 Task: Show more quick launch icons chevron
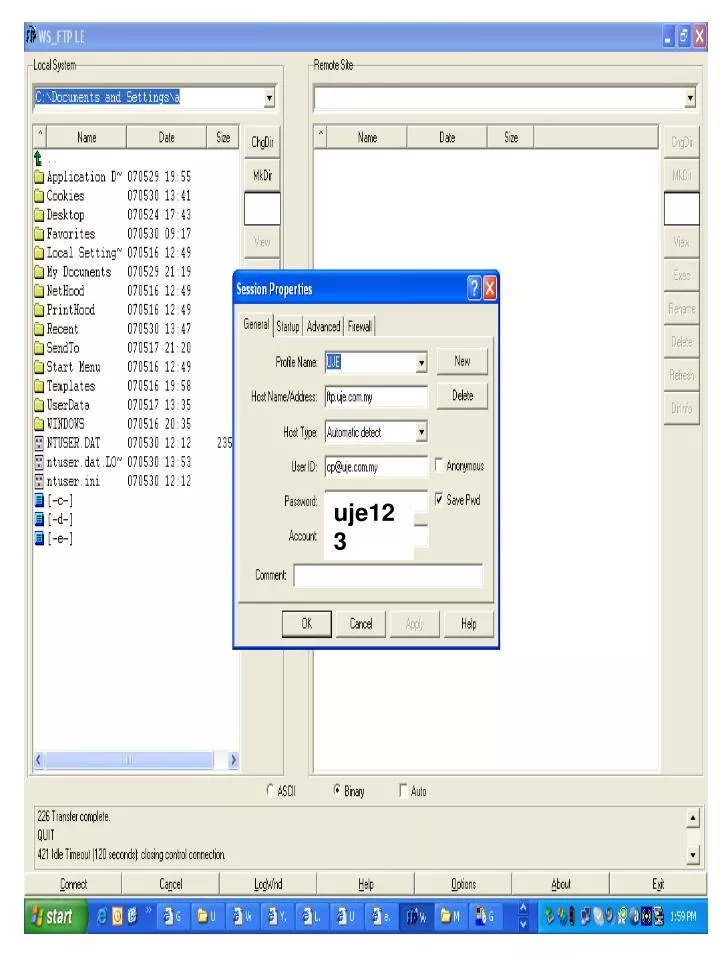pyautogui.click(x=148, y=910)
